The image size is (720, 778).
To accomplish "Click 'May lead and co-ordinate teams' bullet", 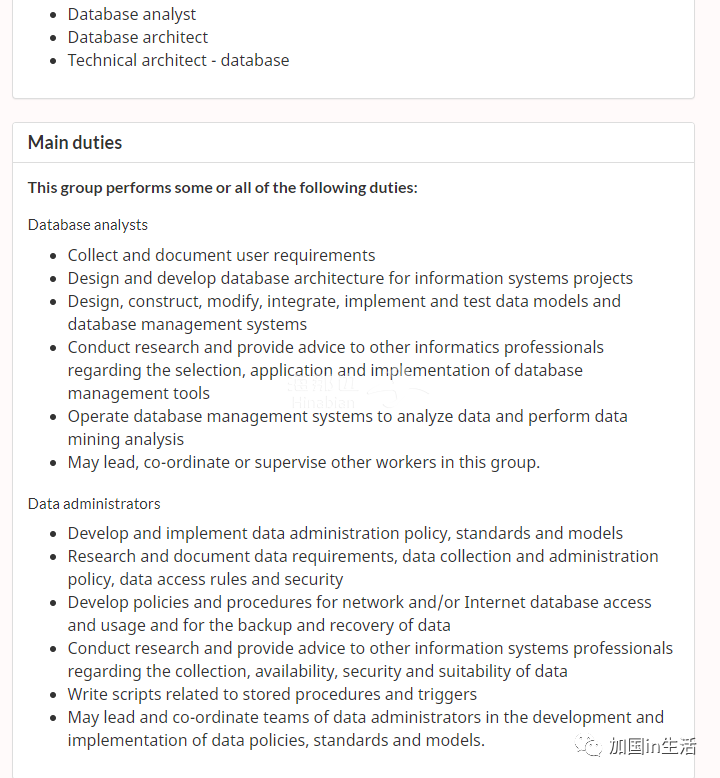I will pyautogui.click(x=366, y=729).
